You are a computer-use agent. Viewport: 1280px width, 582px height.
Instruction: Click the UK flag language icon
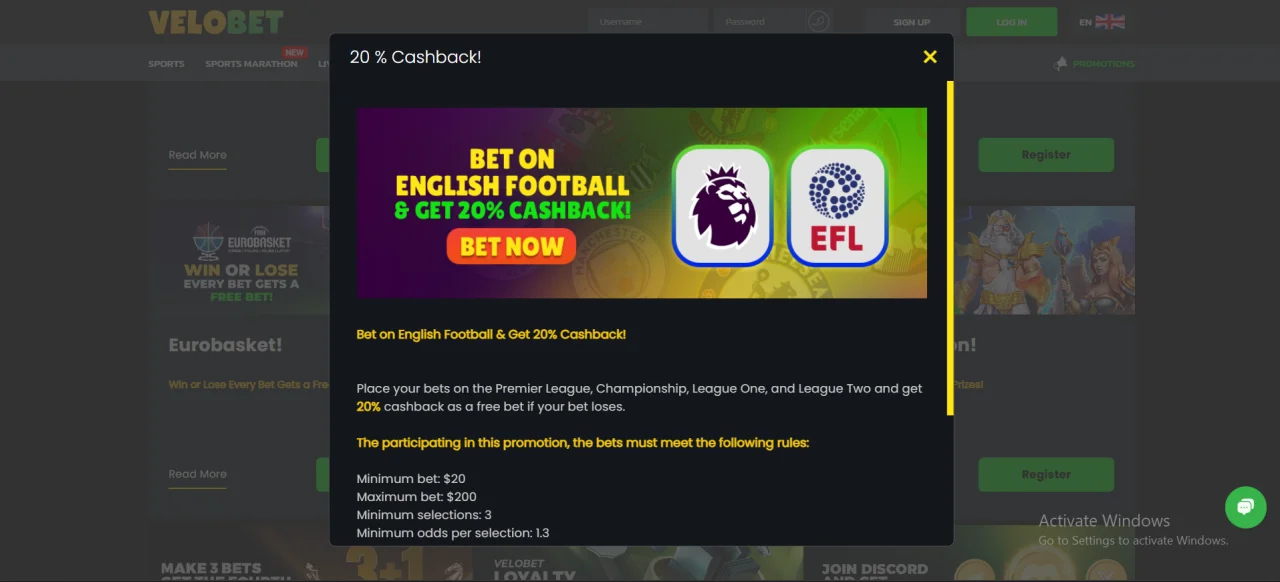pos(1110,22)
